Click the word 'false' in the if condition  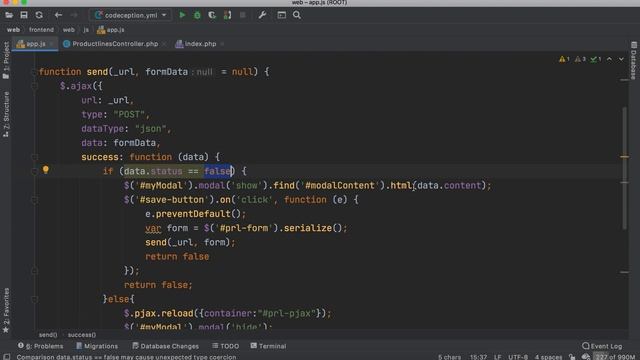pos(218,171)
